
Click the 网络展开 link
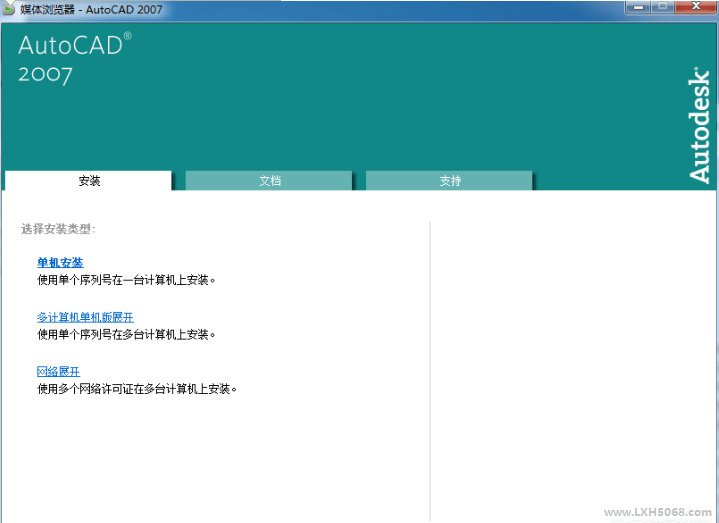58,372
